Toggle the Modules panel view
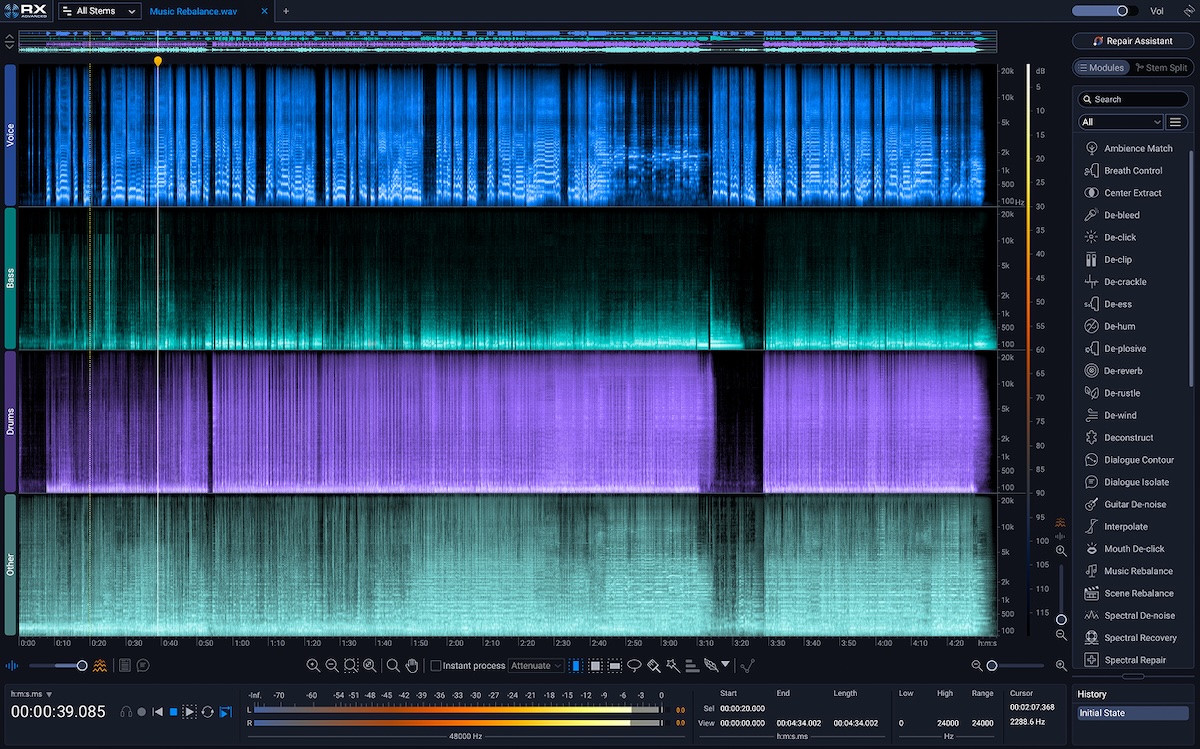 click(x=1101, y=68)
